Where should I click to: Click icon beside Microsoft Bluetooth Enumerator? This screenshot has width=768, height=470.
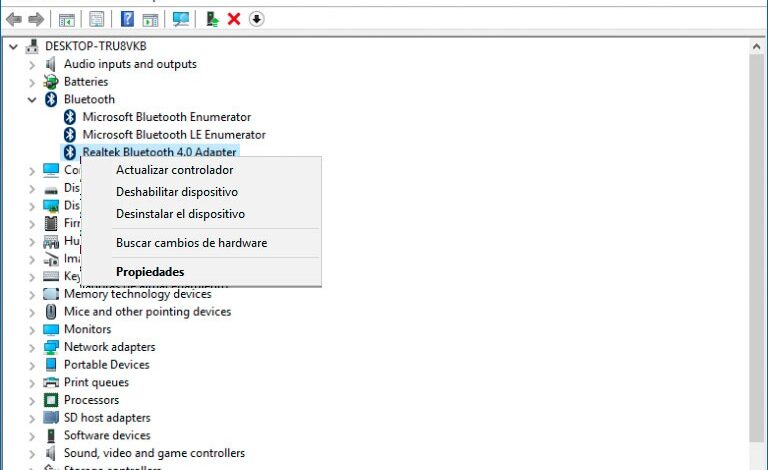pyautogui.click(x=70, y=117)
